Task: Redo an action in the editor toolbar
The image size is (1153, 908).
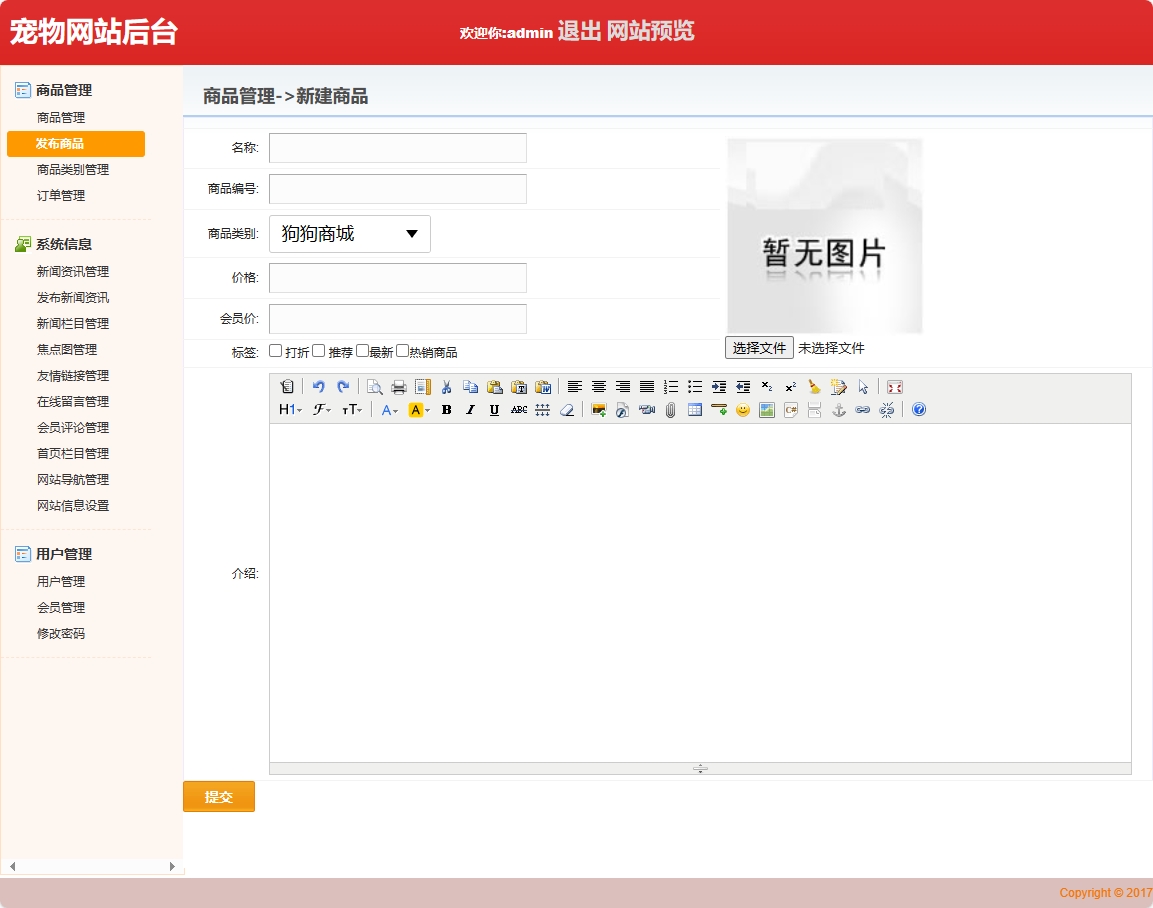Action: coord(344,387)
